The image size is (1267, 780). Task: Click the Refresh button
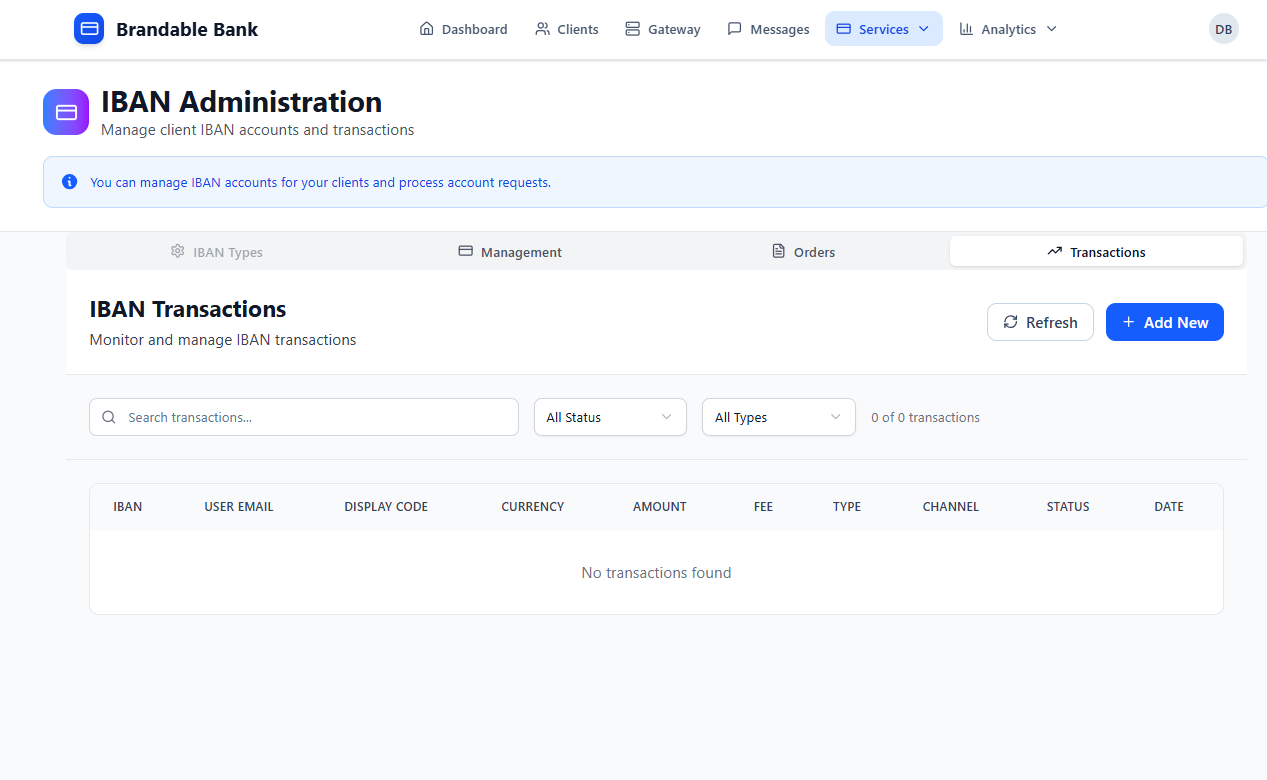coord(1040,321)
